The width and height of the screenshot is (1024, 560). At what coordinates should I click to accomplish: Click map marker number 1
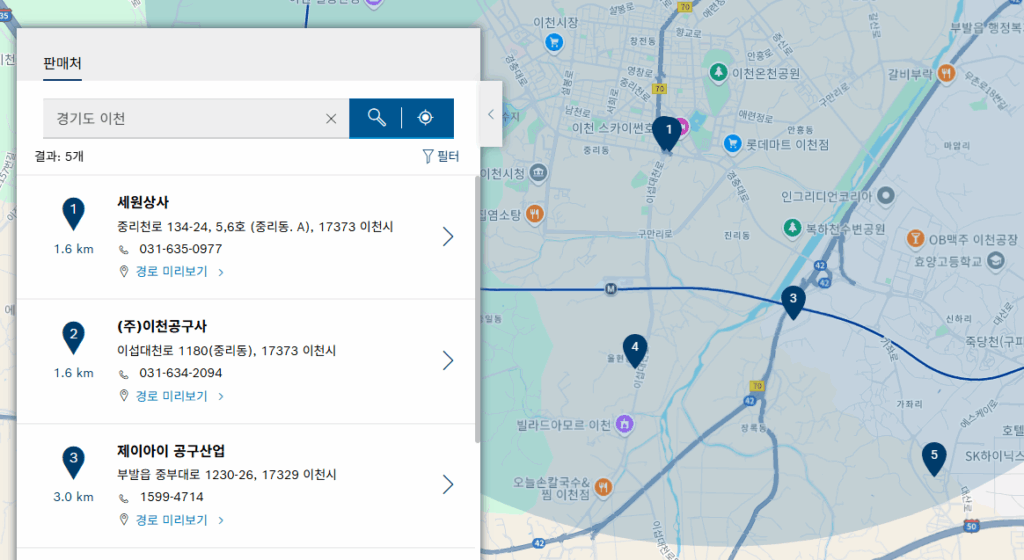[x=667, y=133]
